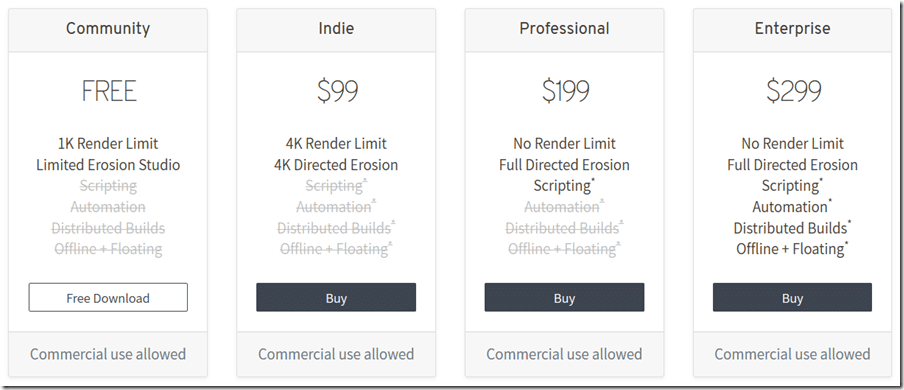Select the Indie plan header

click(336, 28)
